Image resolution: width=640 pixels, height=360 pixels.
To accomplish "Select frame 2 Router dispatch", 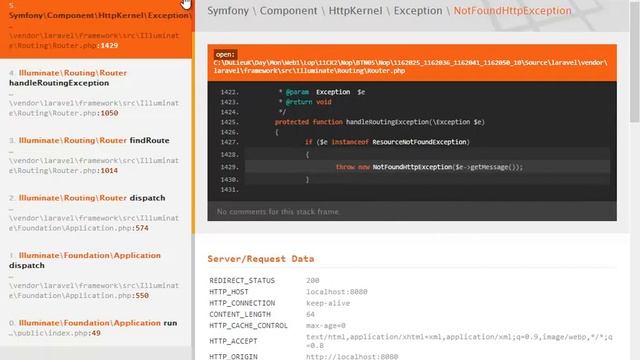I will [x=96, y=213].
